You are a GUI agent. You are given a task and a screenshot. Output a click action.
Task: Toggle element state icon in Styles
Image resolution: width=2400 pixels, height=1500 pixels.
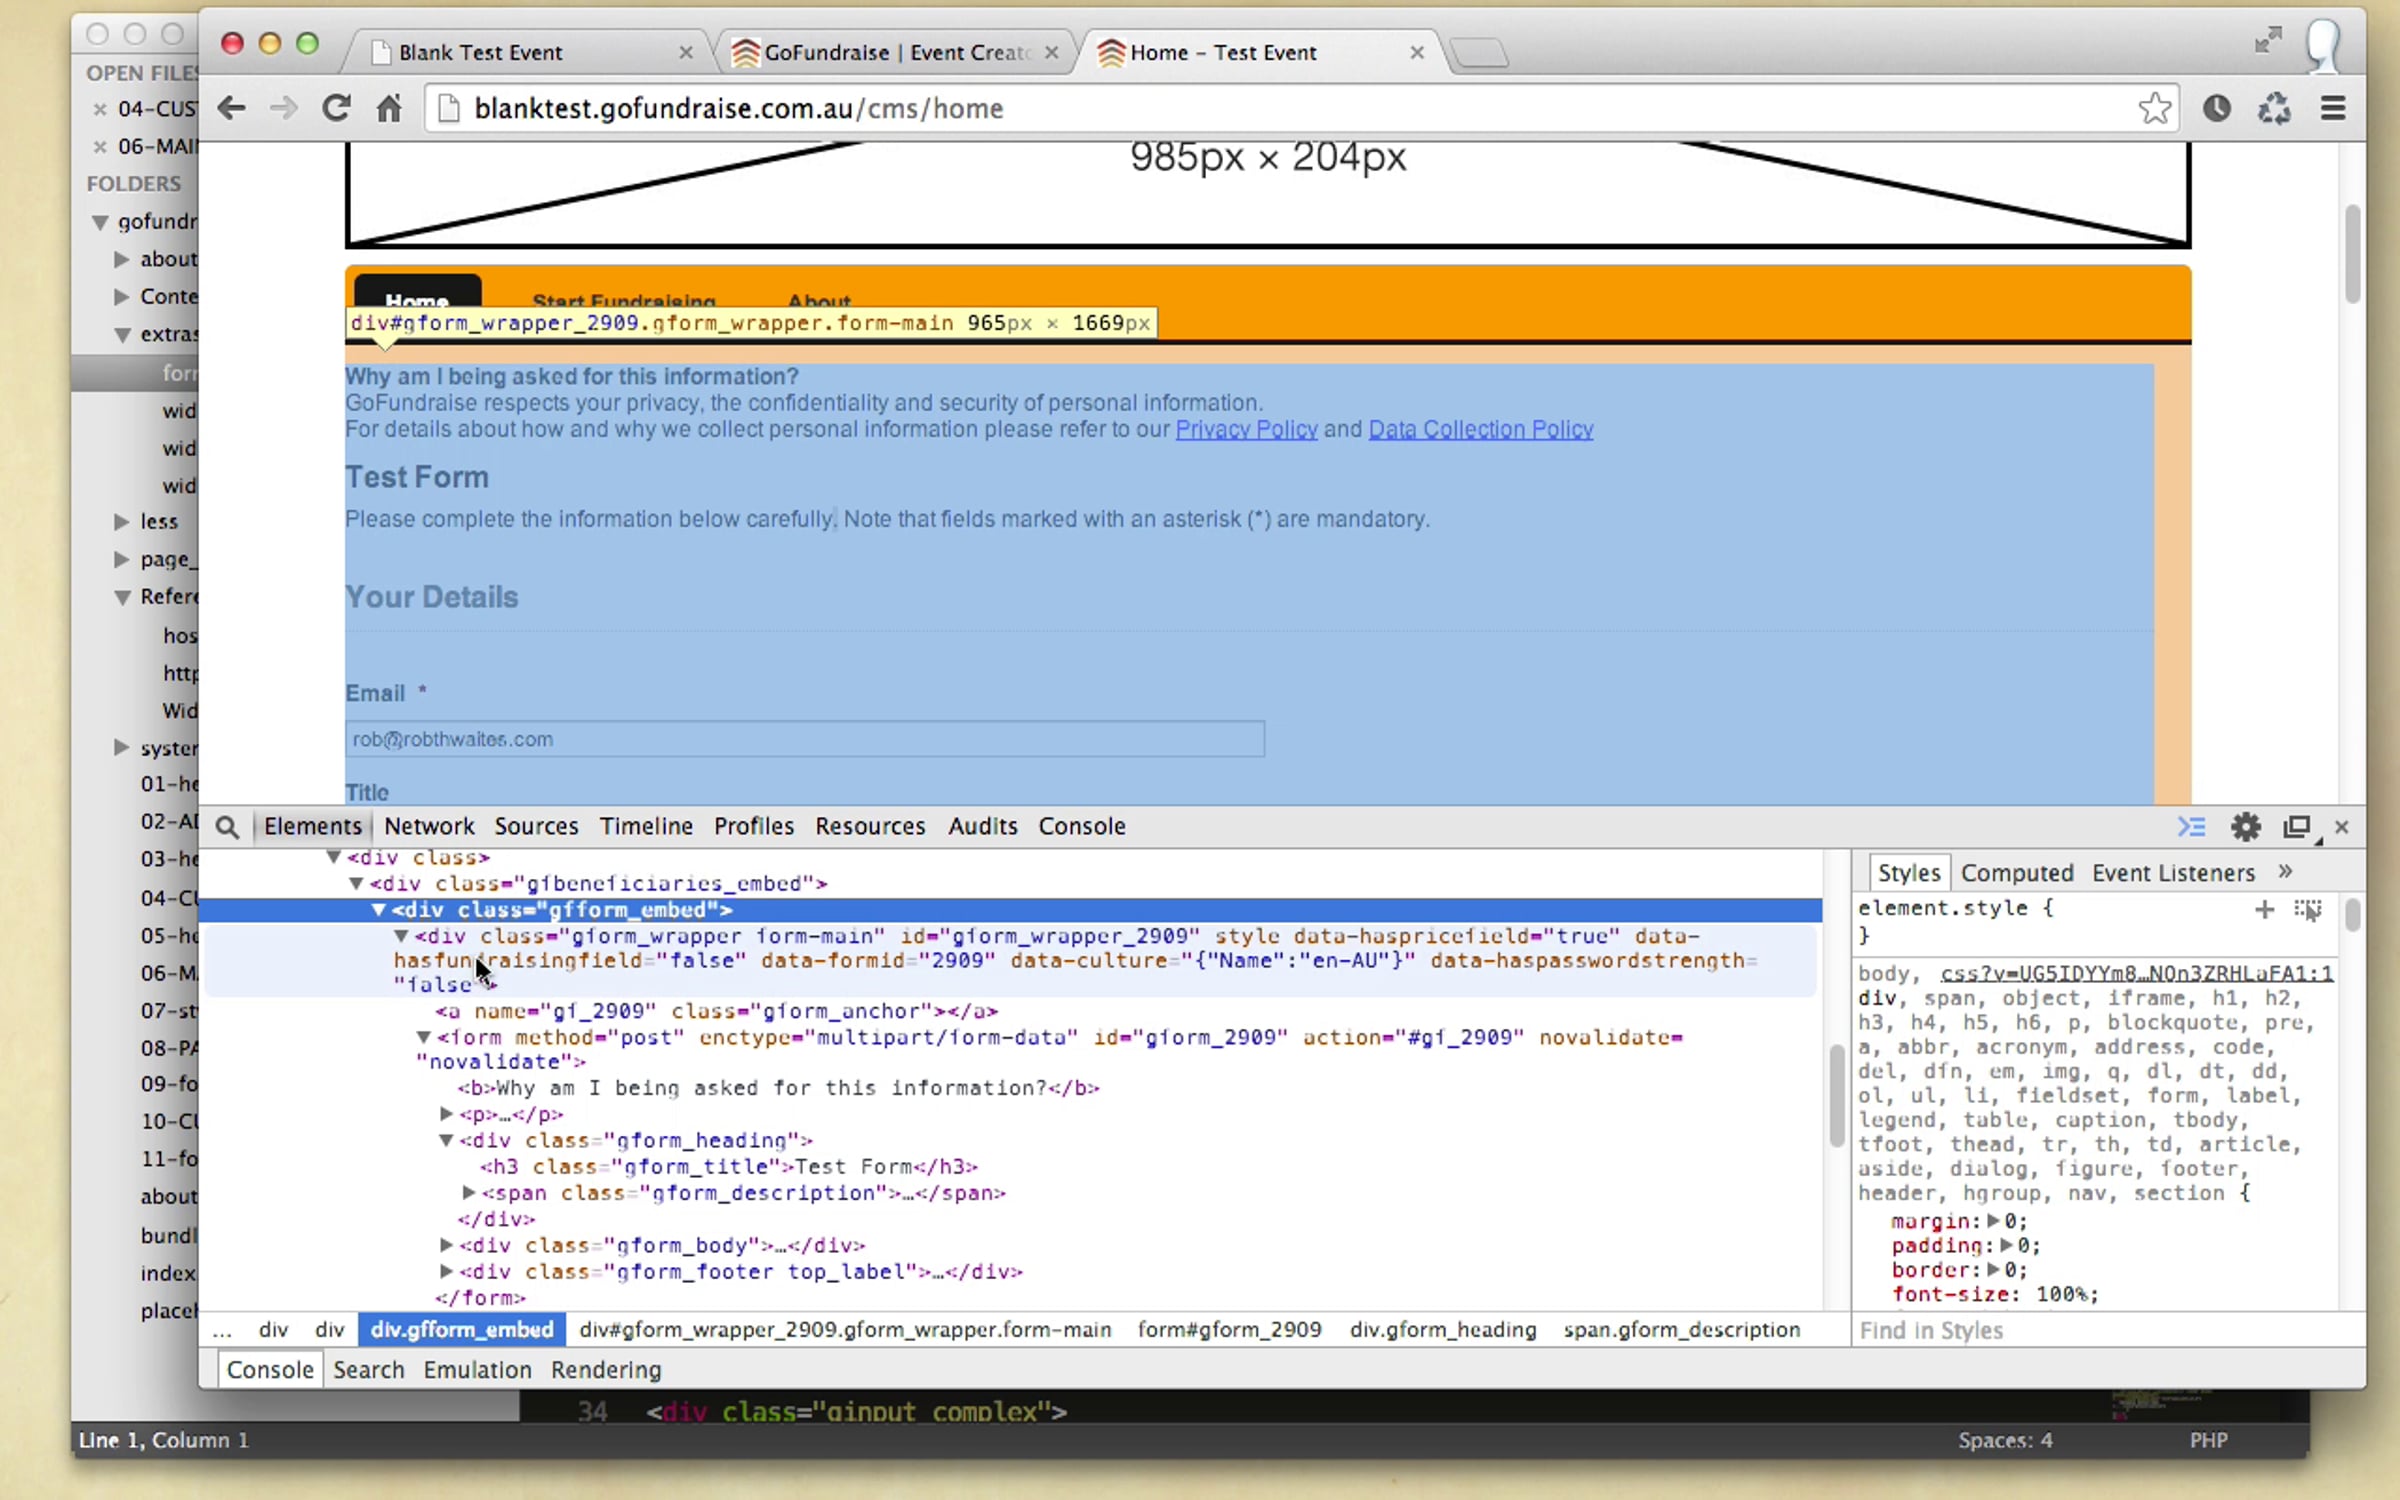click(x=2308, y=909)
